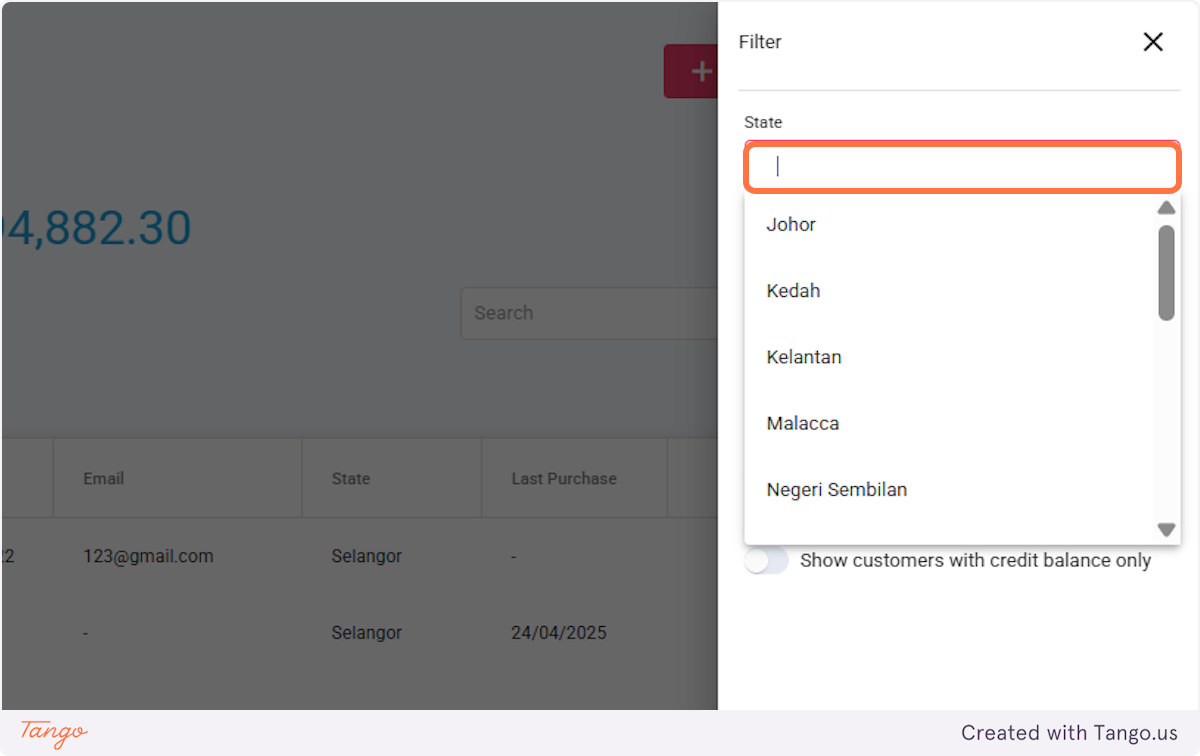Click the 24/04/2025 last purchase cell
Image resolution: width=1200 pixels, height=756 pixels.
[x=559, y=633]
